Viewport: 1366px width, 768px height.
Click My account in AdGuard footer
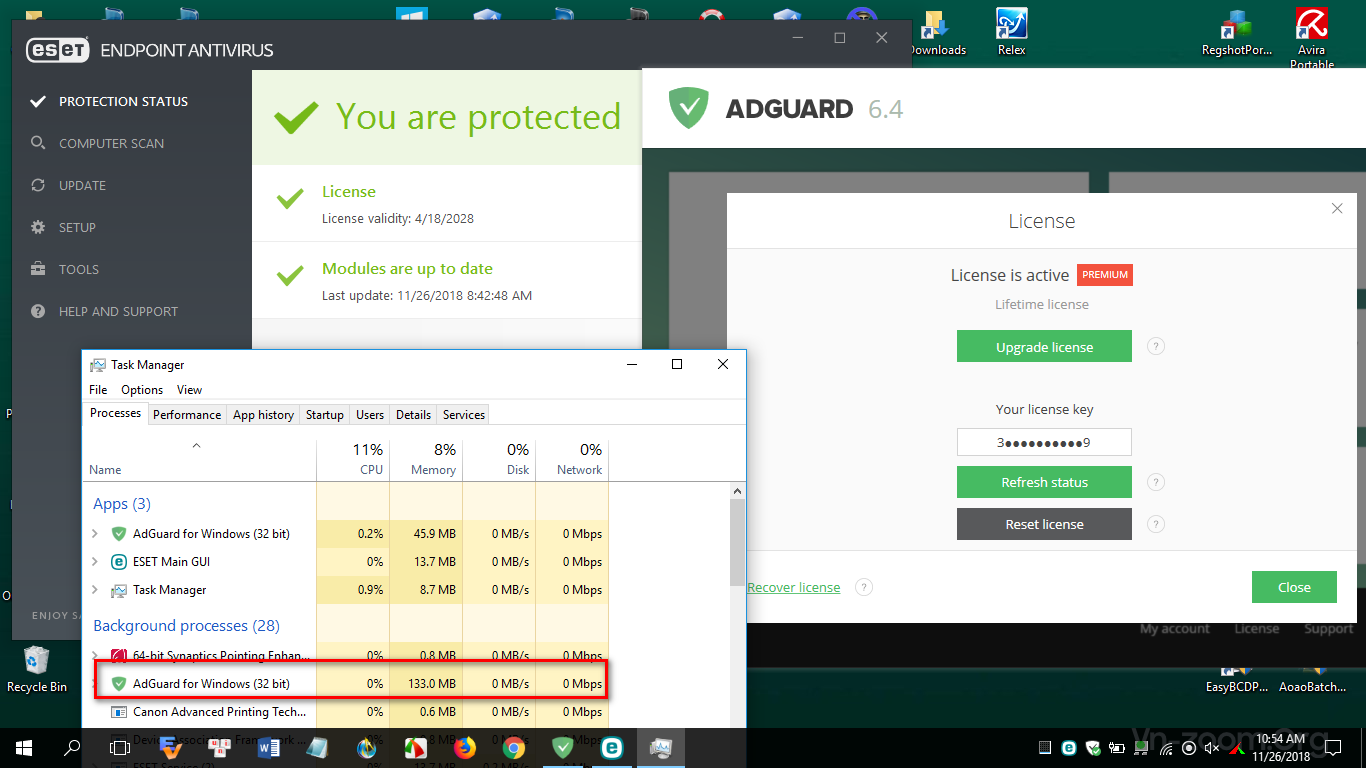tap(1175, 629)
